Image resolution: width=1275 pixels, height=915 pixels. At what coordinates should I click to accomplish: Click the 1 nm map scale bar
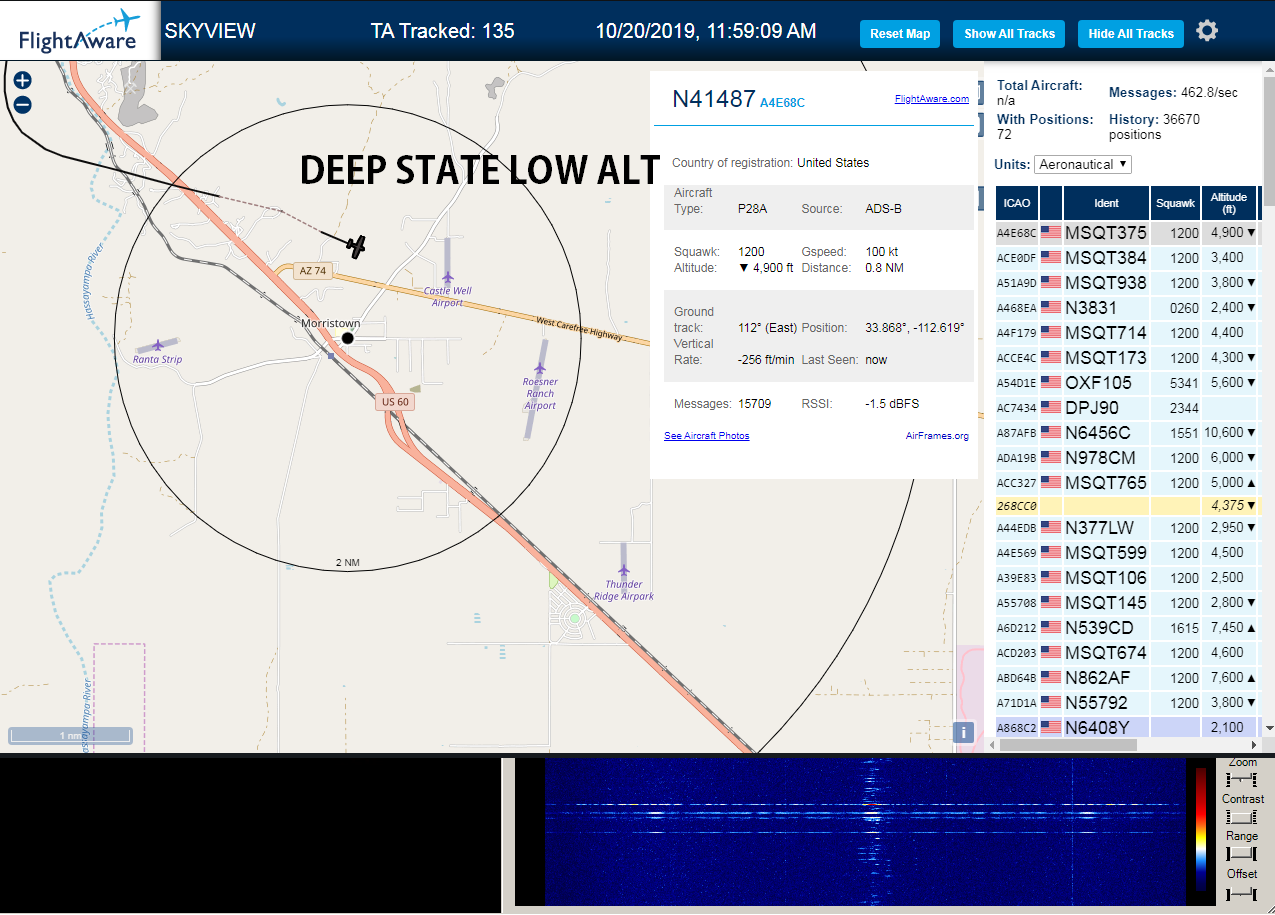coord(71,736)
